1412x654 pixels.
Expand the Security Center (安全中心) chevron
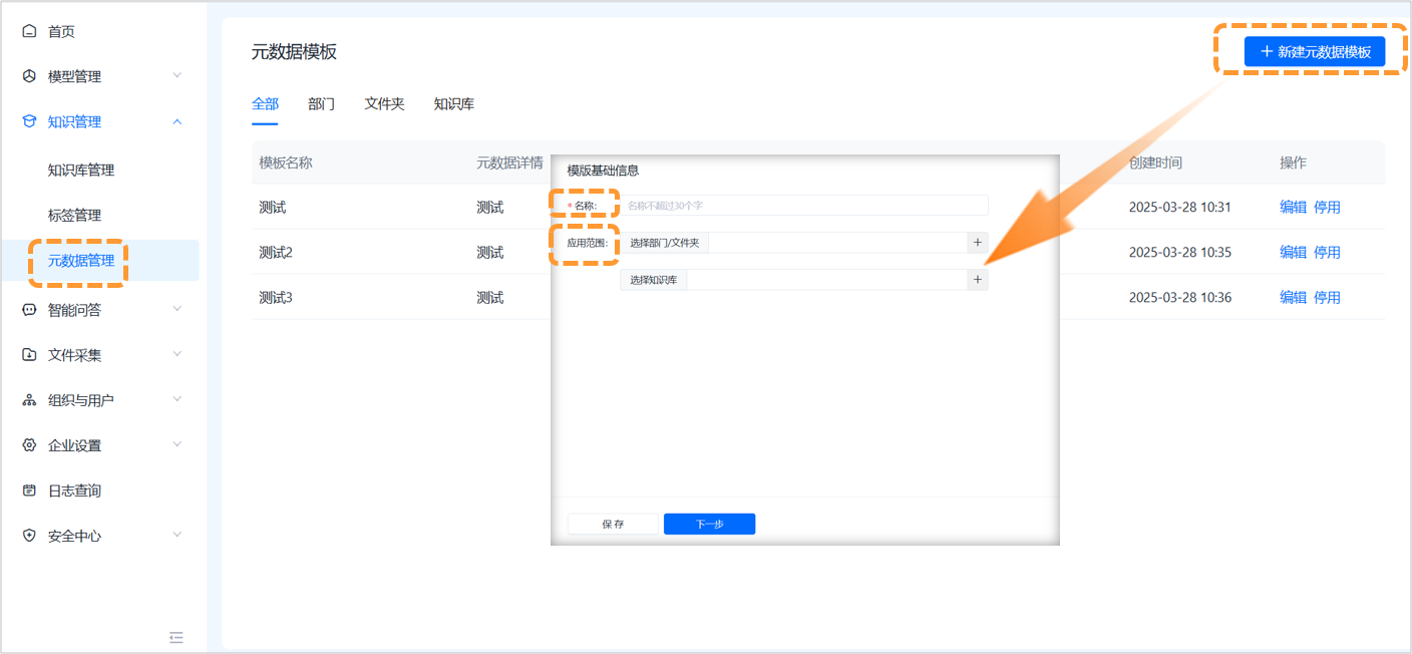tap(177, 535)
